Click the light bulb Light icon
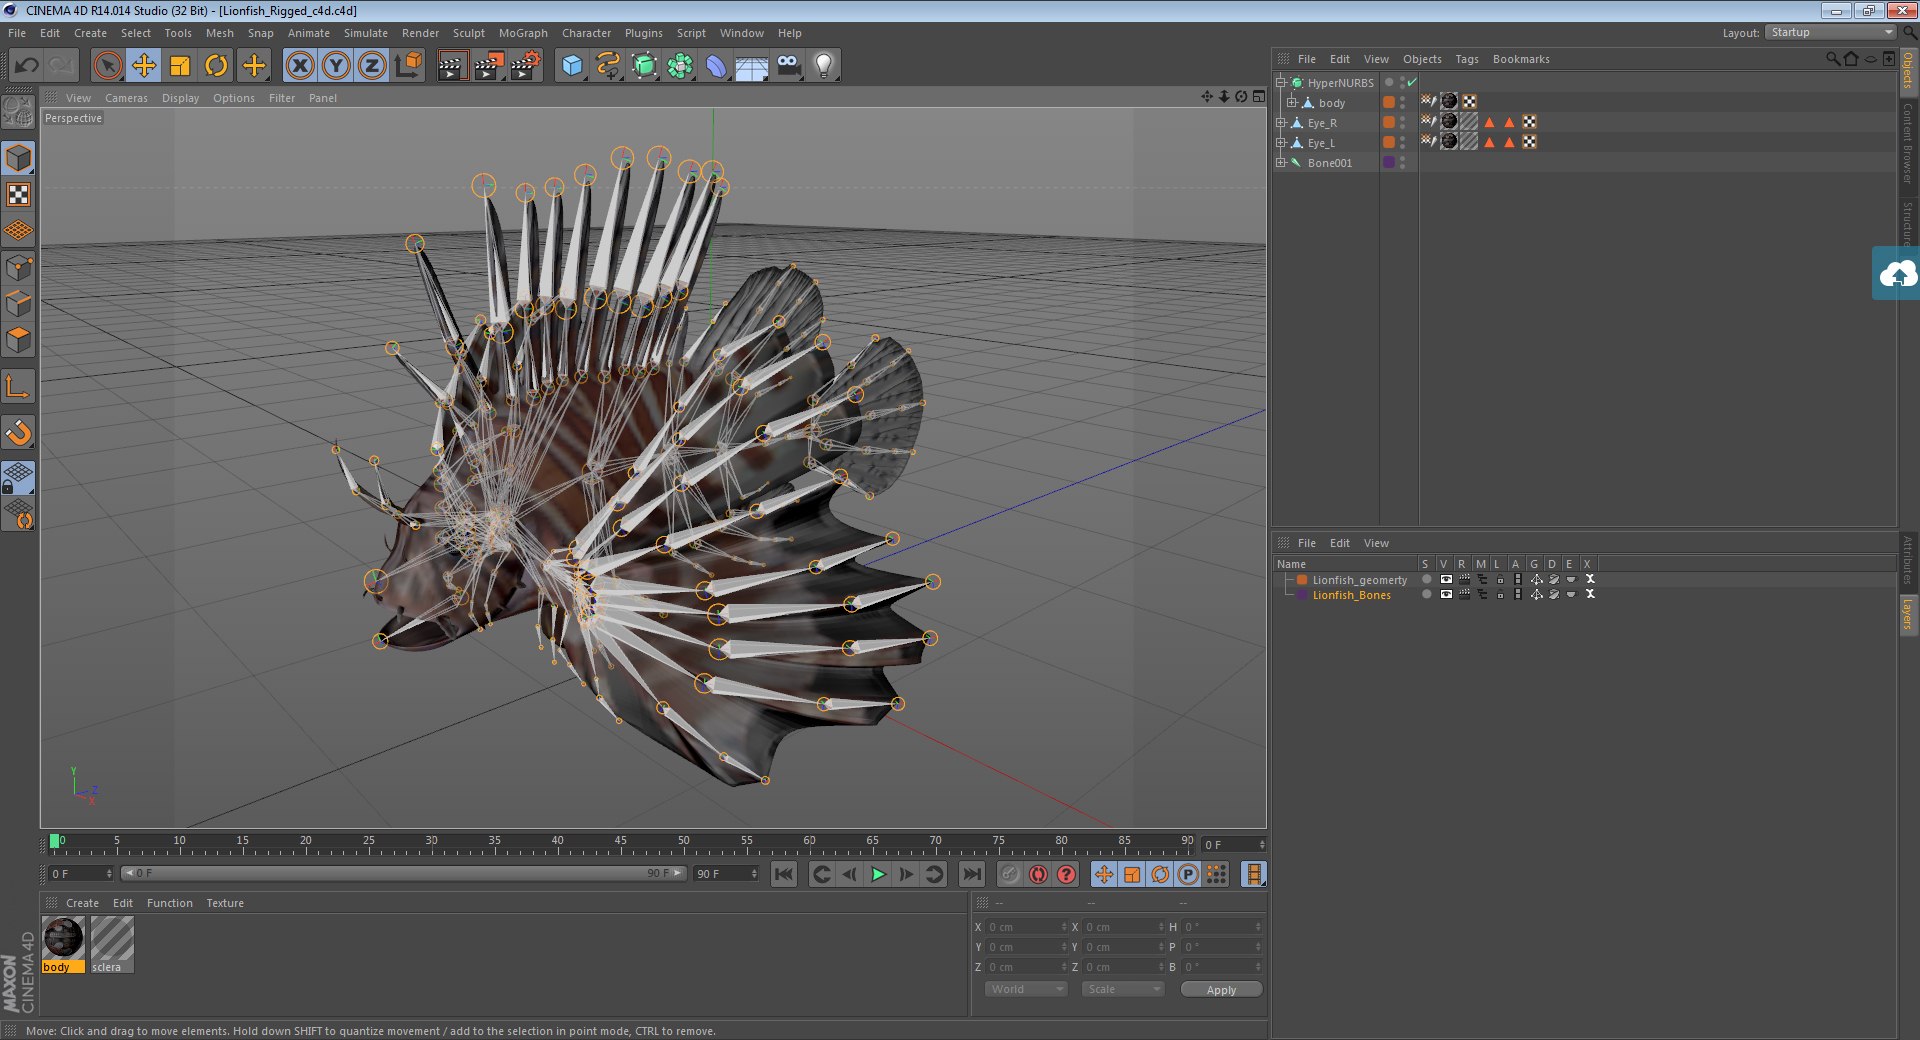Viewport: 1920px width, 1040px height. [x=823, y=66]
